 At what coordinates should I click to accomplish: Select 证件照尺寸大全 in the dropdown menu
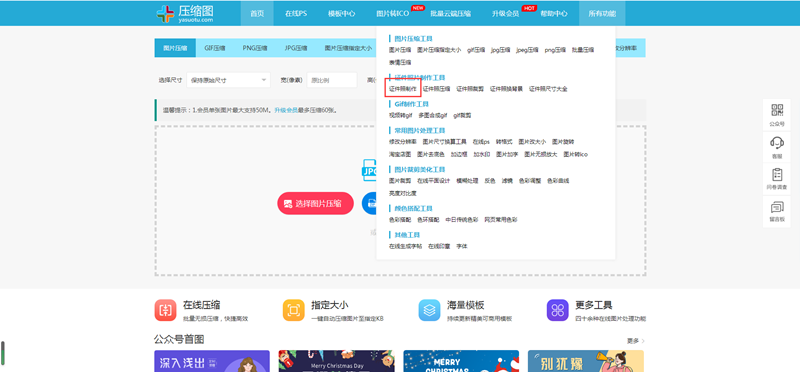(548, 89)
